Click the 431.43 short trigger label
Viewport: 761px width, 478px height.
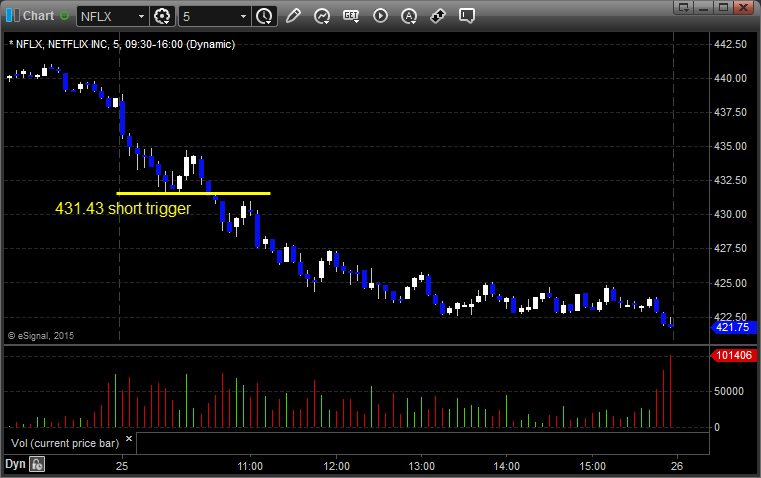click(123, 208)
